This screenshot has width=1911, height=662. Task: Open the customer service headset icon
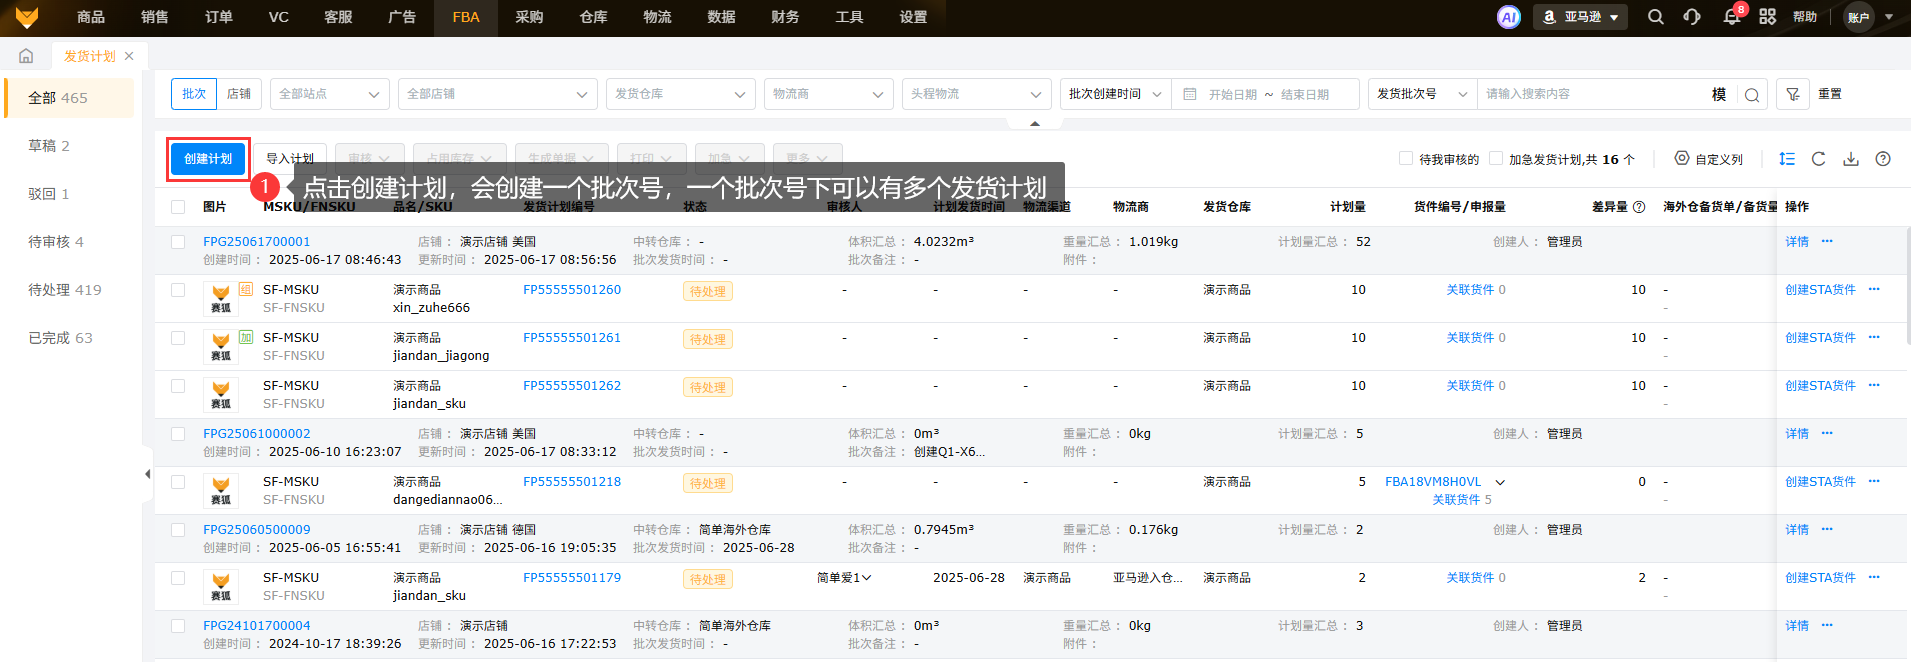pos(1692,17)
